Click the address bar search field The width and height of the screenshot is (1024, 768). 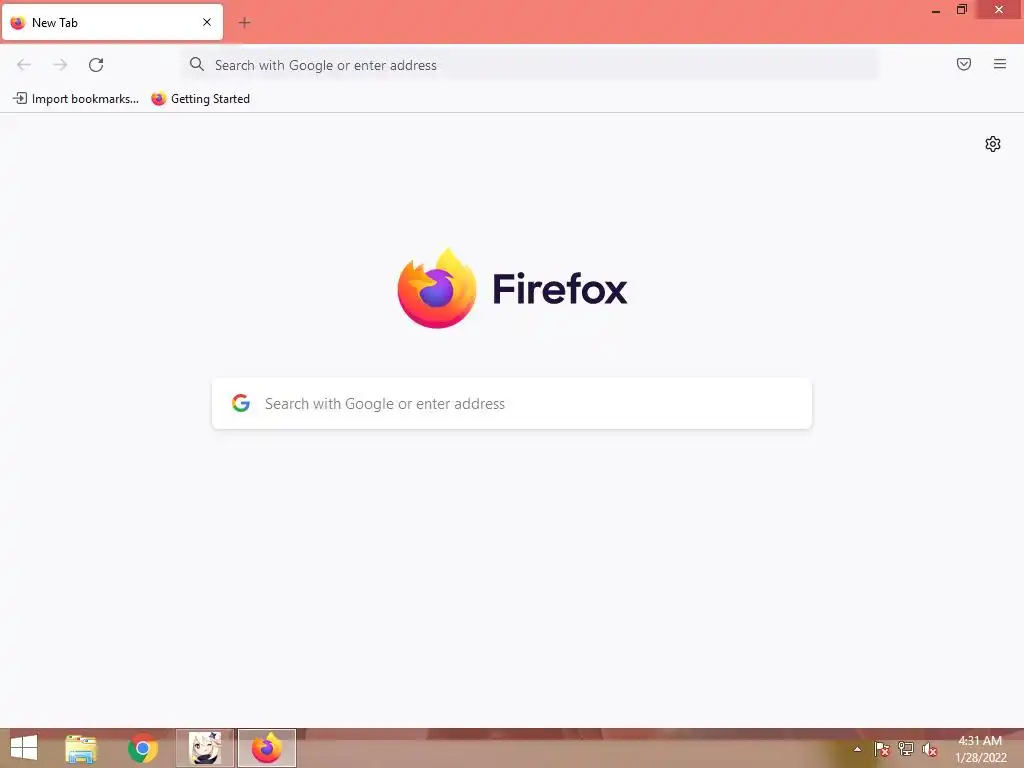[x=530, y=65]
